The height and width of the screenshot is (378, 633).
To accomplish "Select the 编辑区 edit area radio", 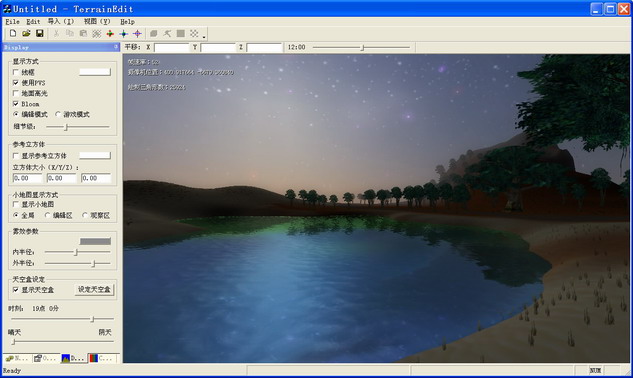I will (48, 215).
